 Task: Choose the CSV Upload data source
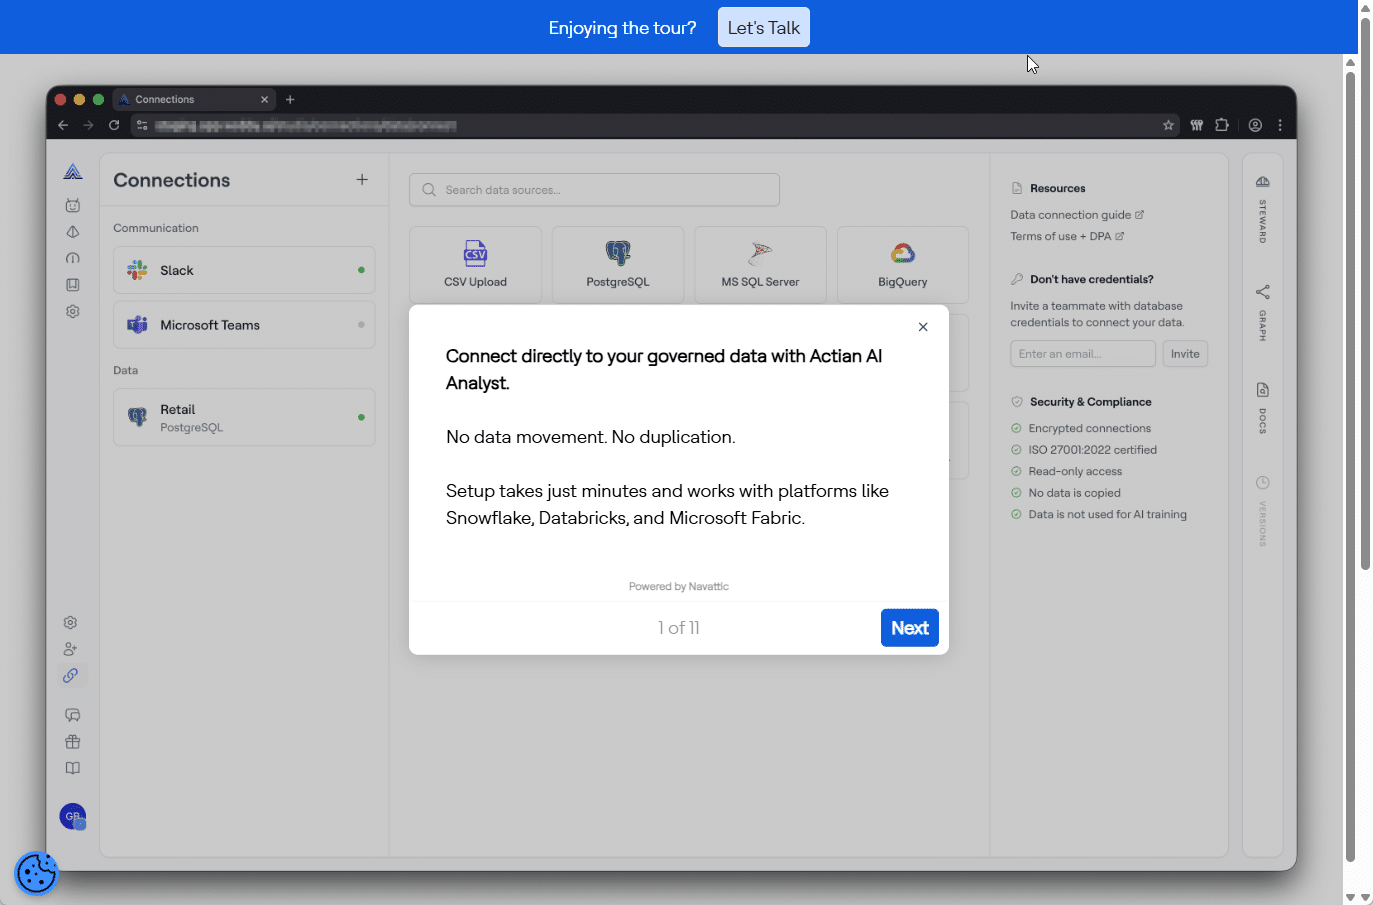475,265
